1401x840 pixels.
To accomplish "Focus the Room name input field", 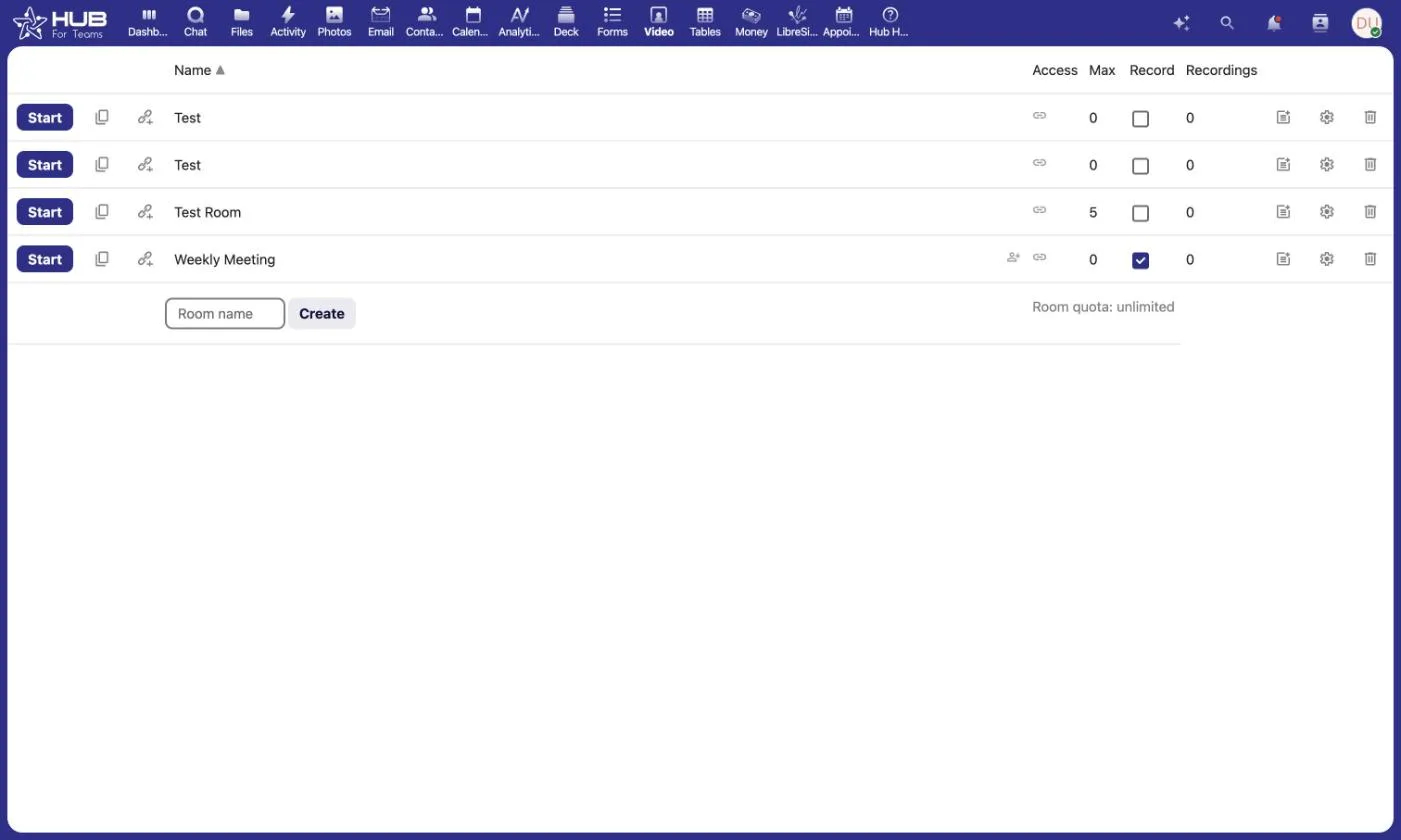I will 225,313.
